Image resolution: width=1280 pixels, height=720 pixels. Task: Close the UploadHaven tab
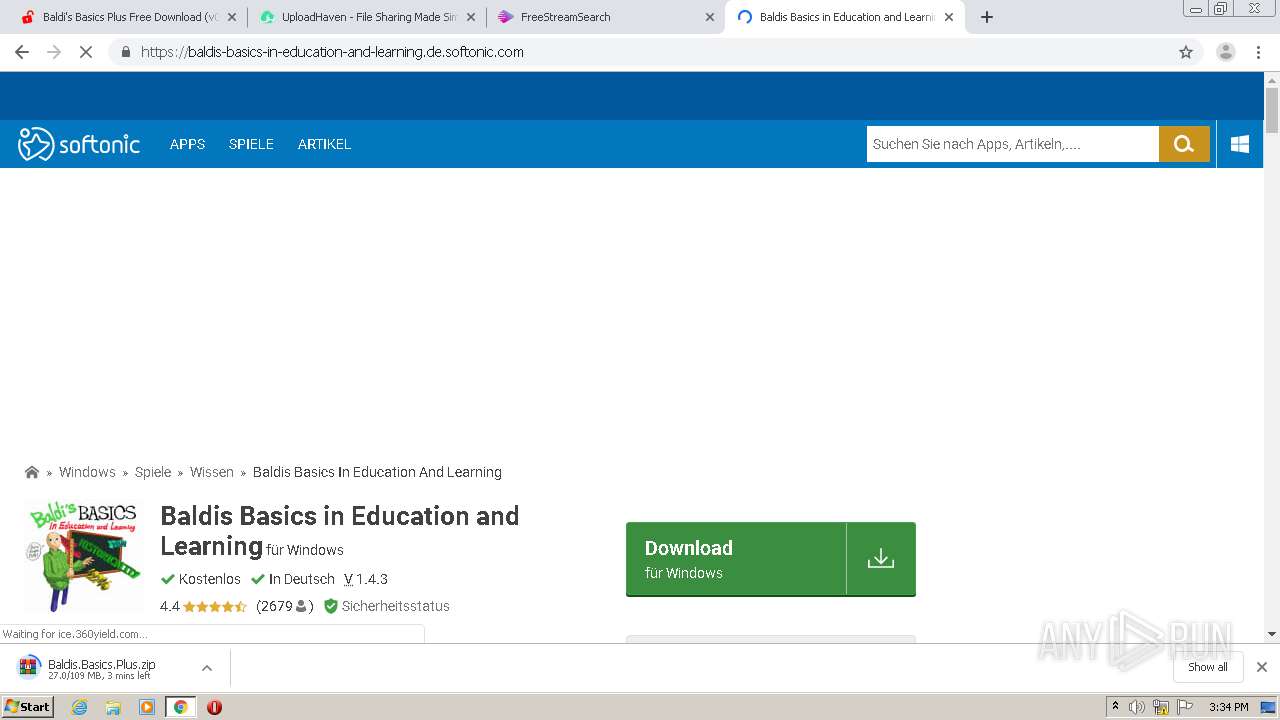[471, 17]
